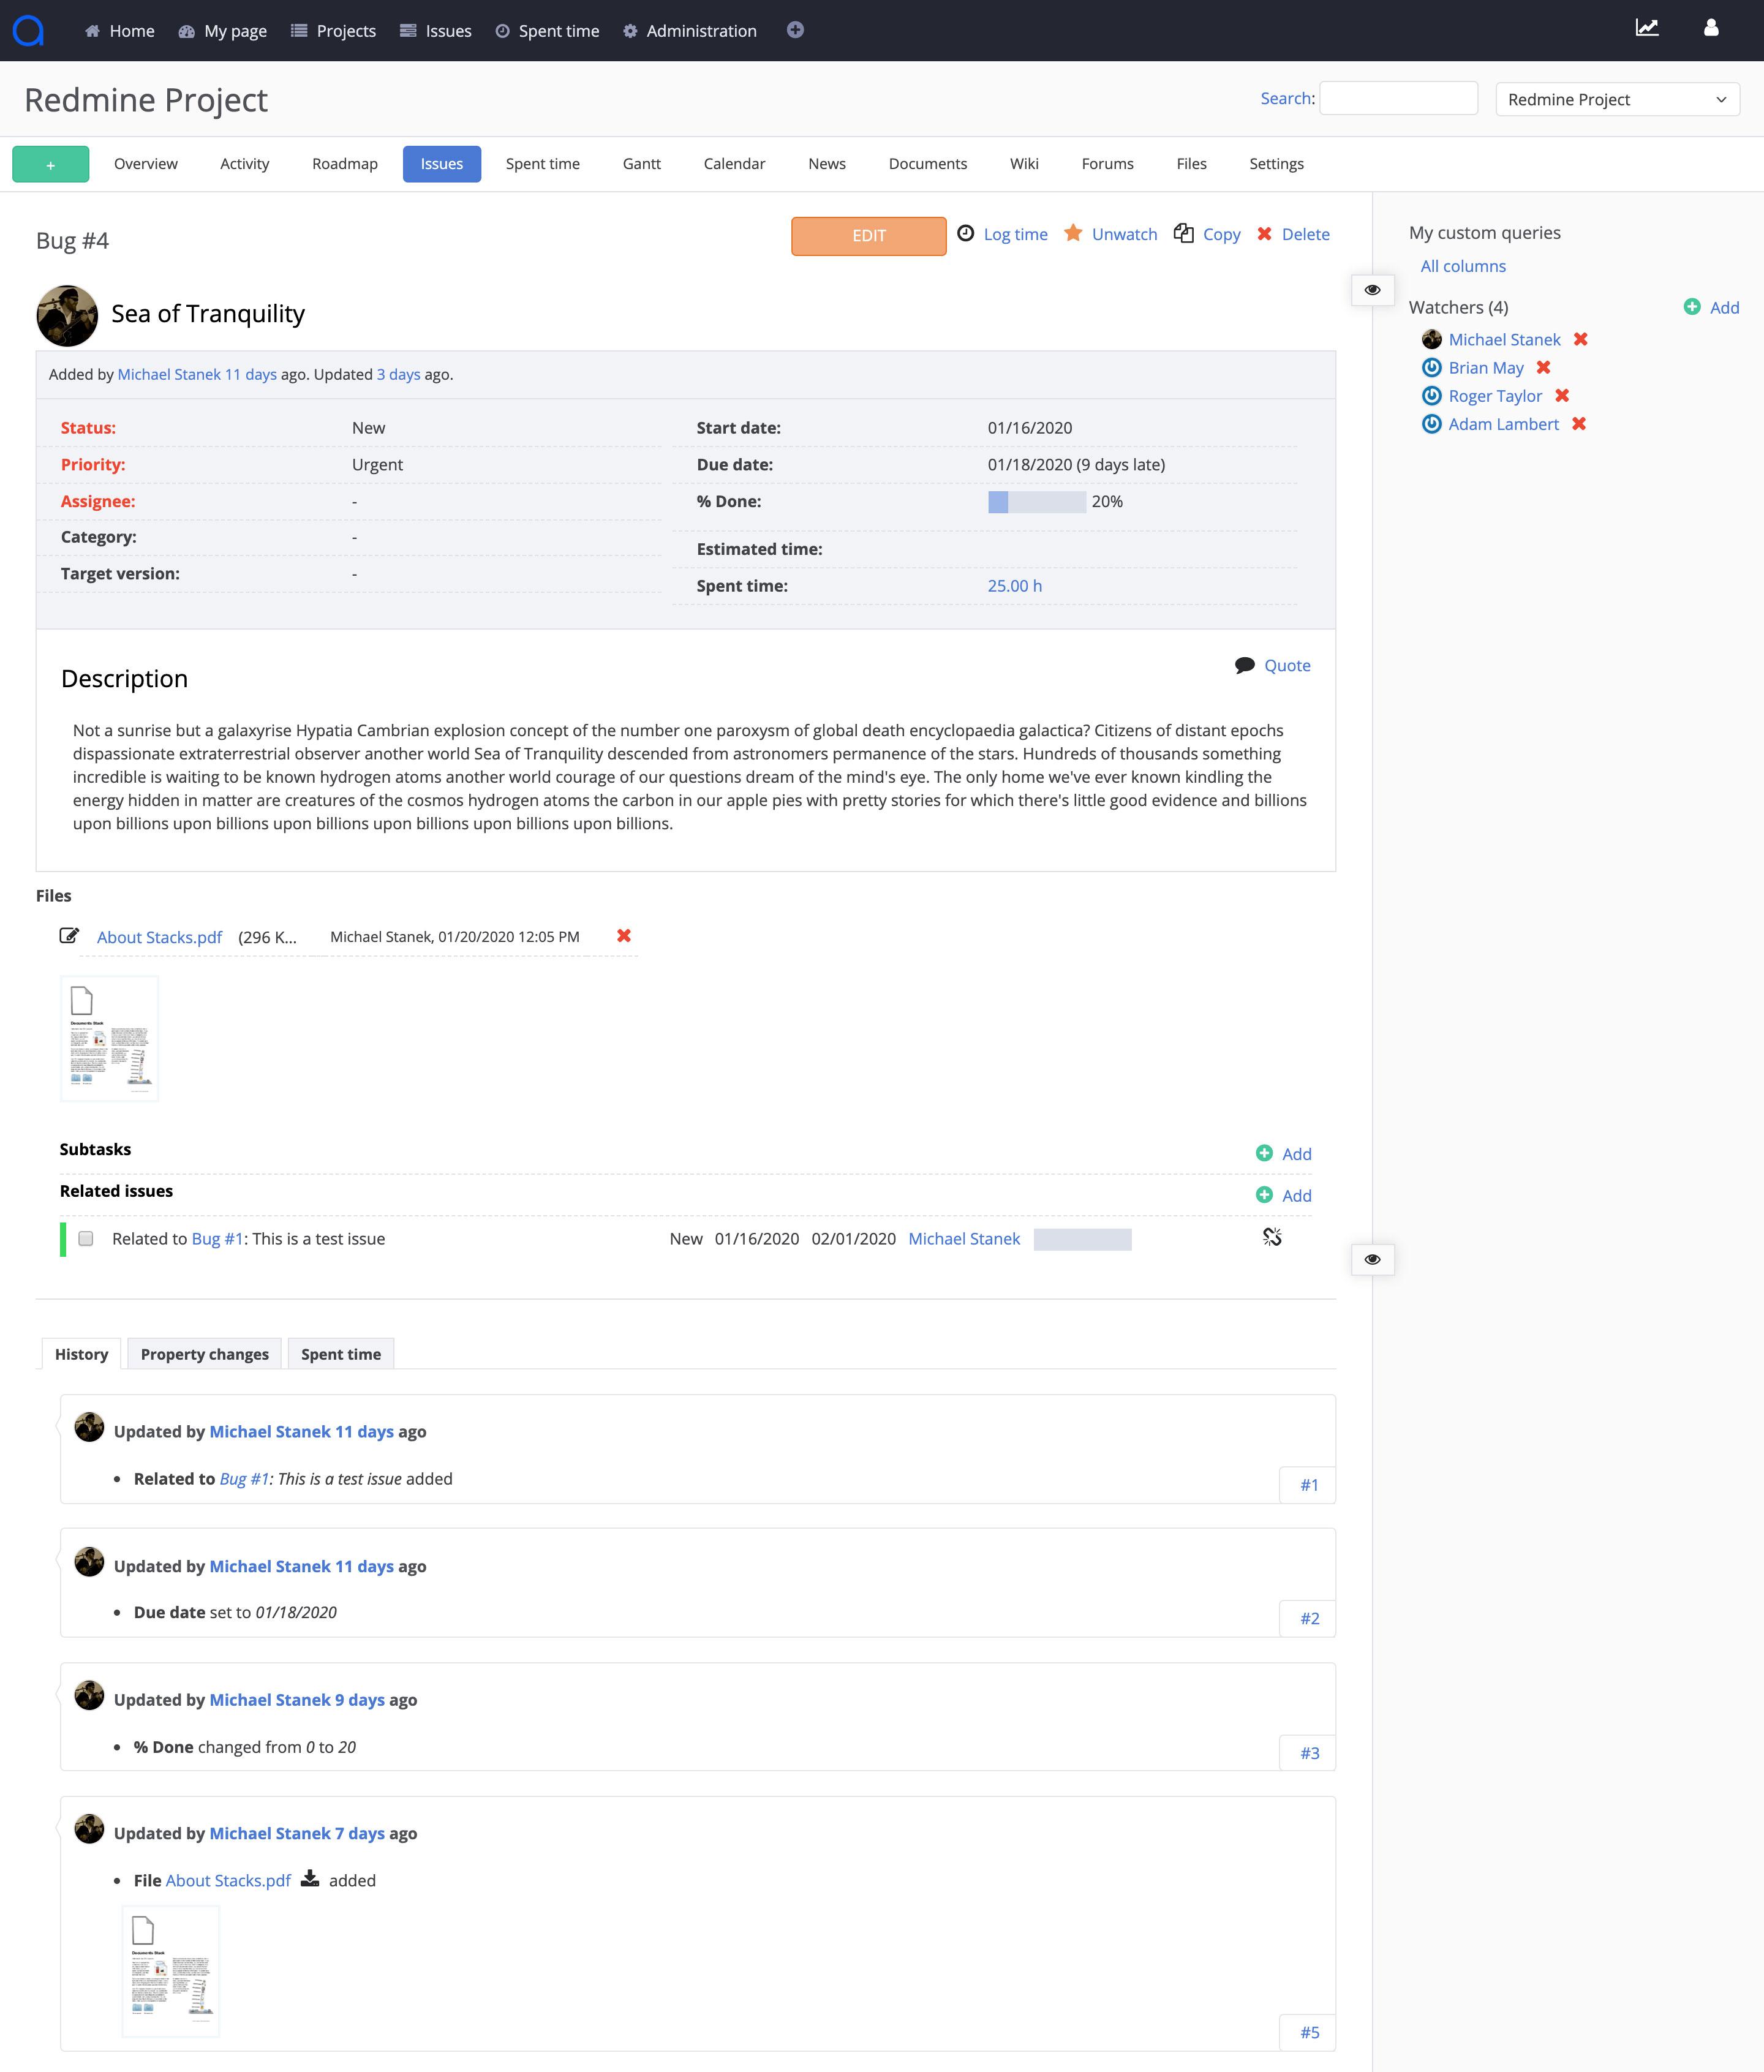
Task: Tick the checkbox for the related Bug #1 row
Action: 86,1239
